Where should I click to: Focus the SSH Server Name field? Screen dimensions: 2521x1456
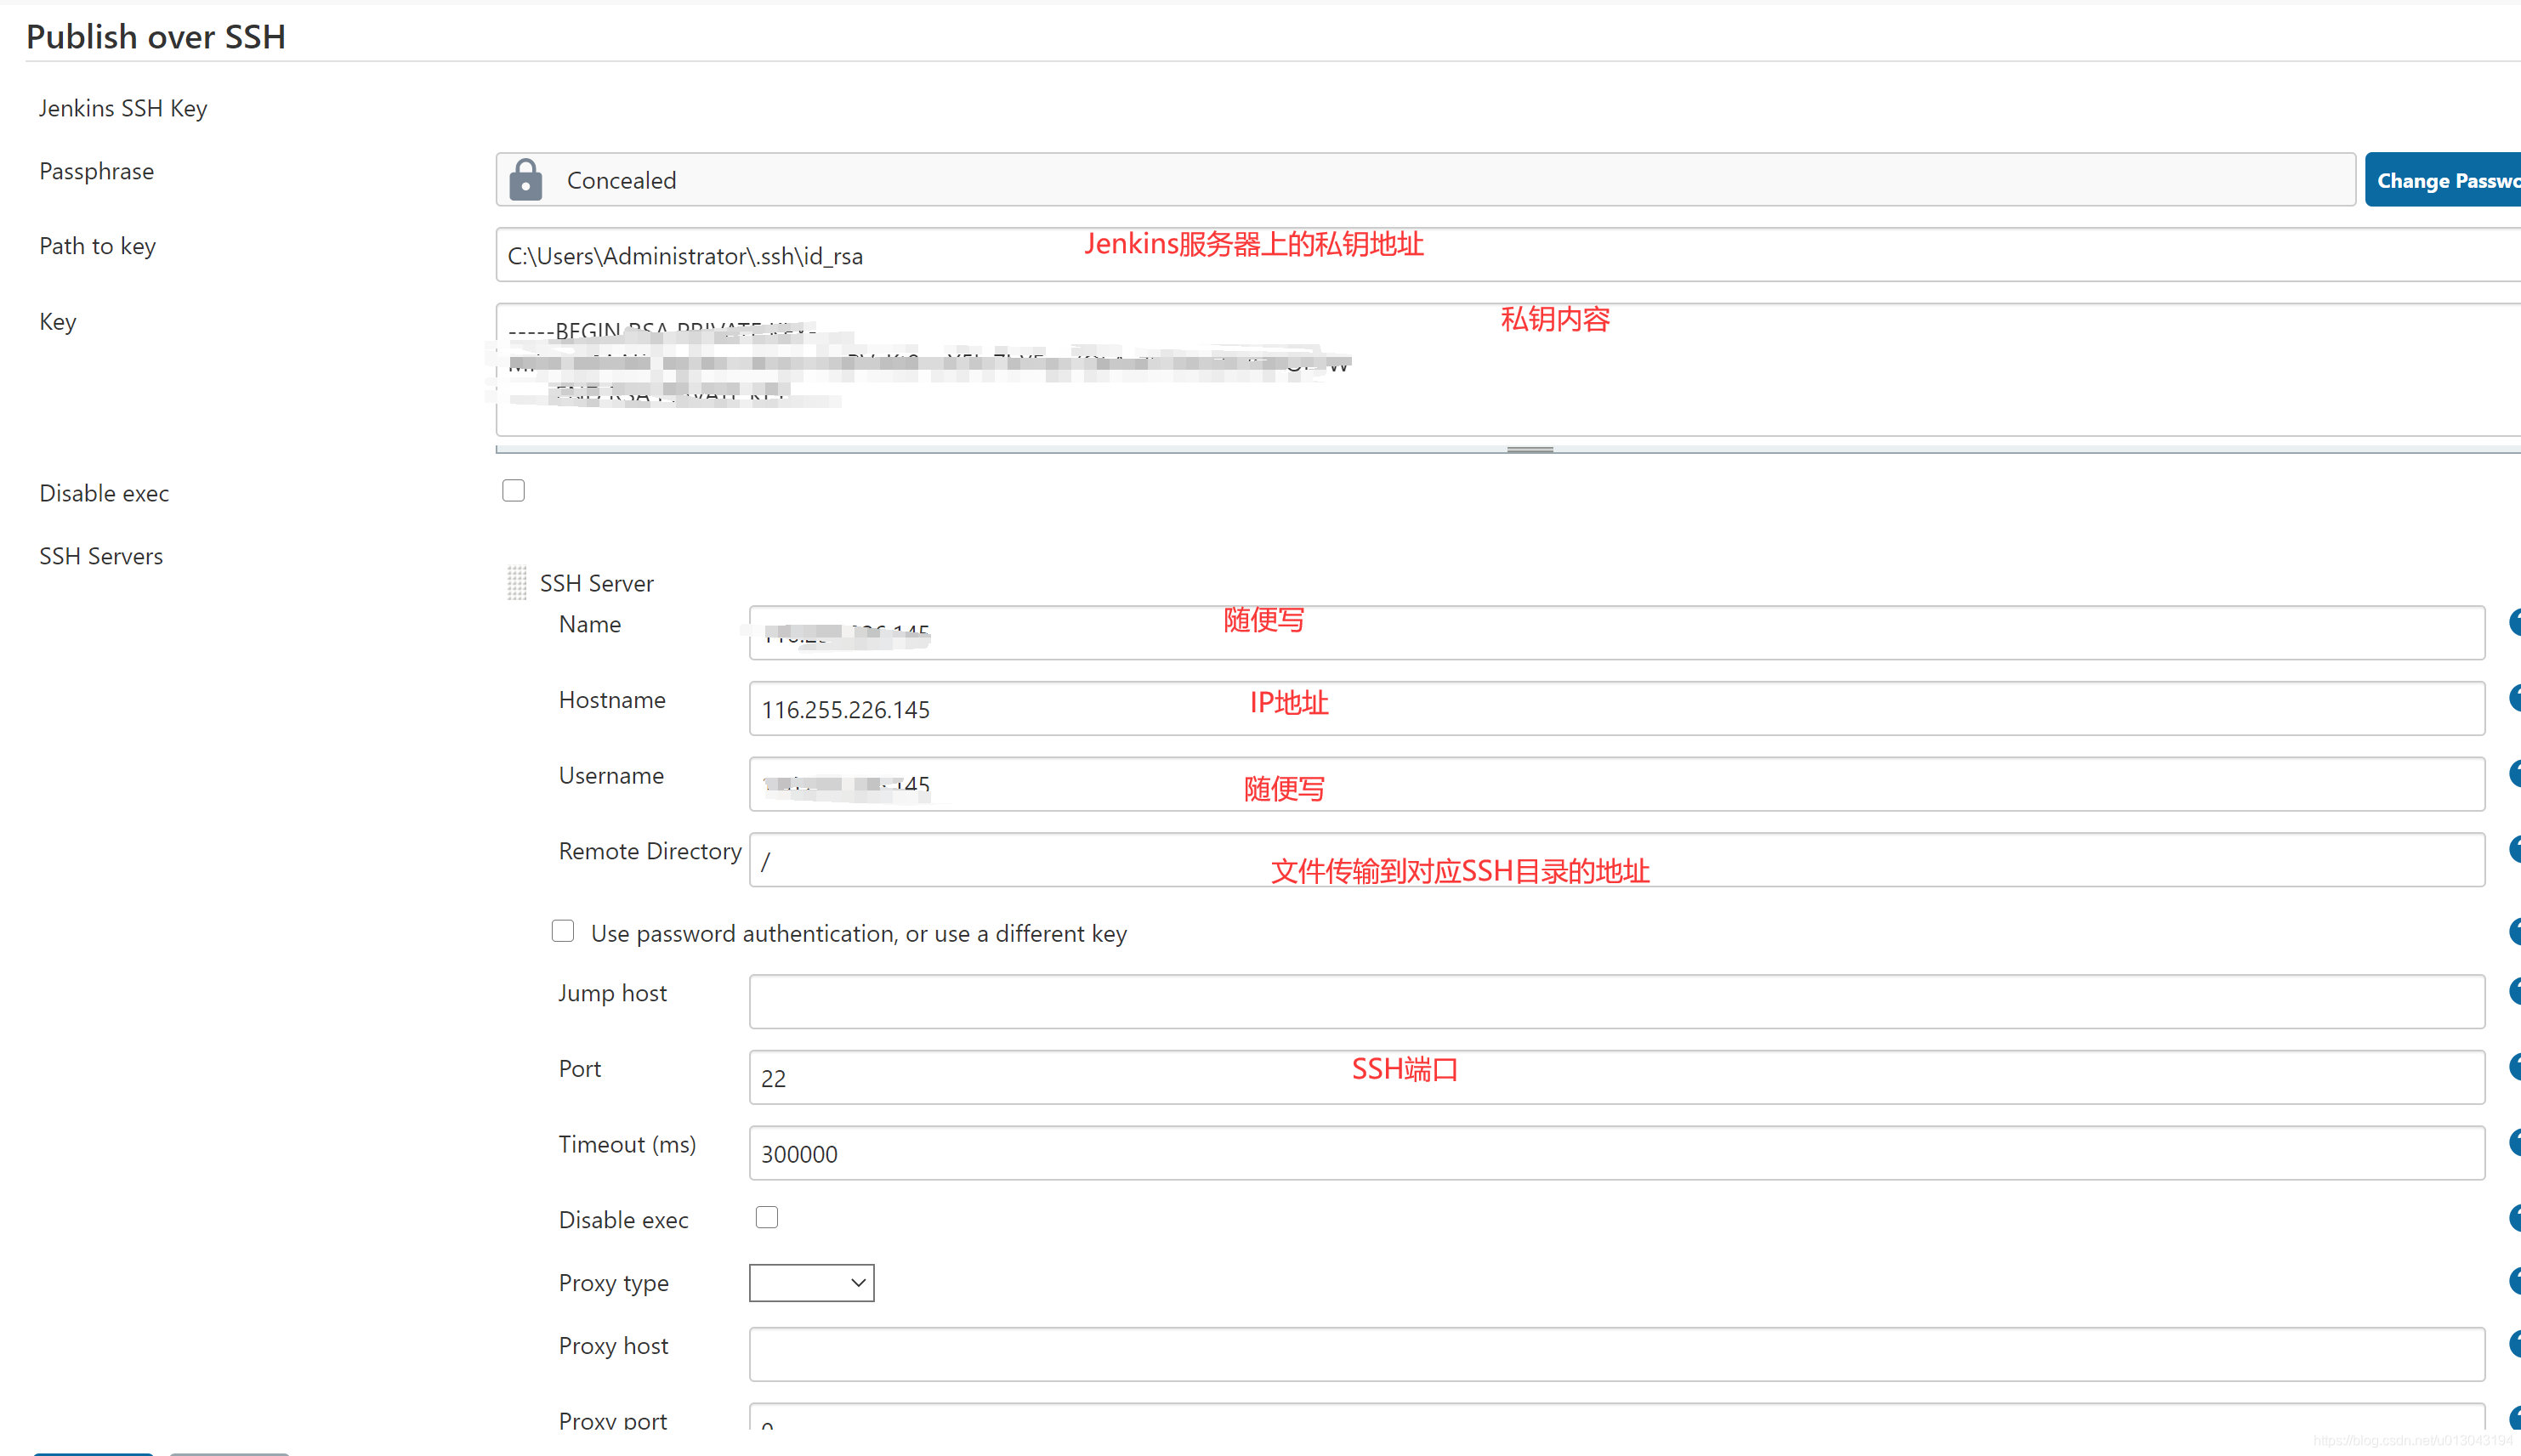click(x=1616, y=632)
